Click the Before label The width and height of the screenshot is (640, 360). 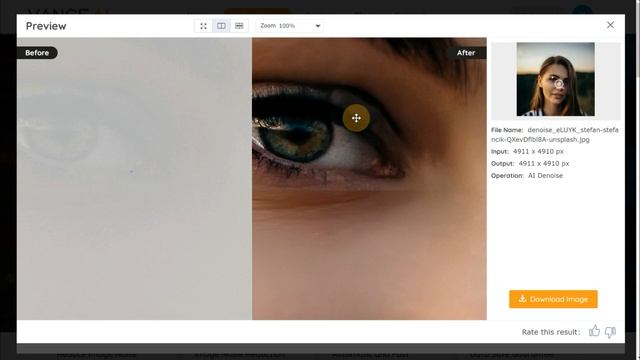click(x=37, y=53)
